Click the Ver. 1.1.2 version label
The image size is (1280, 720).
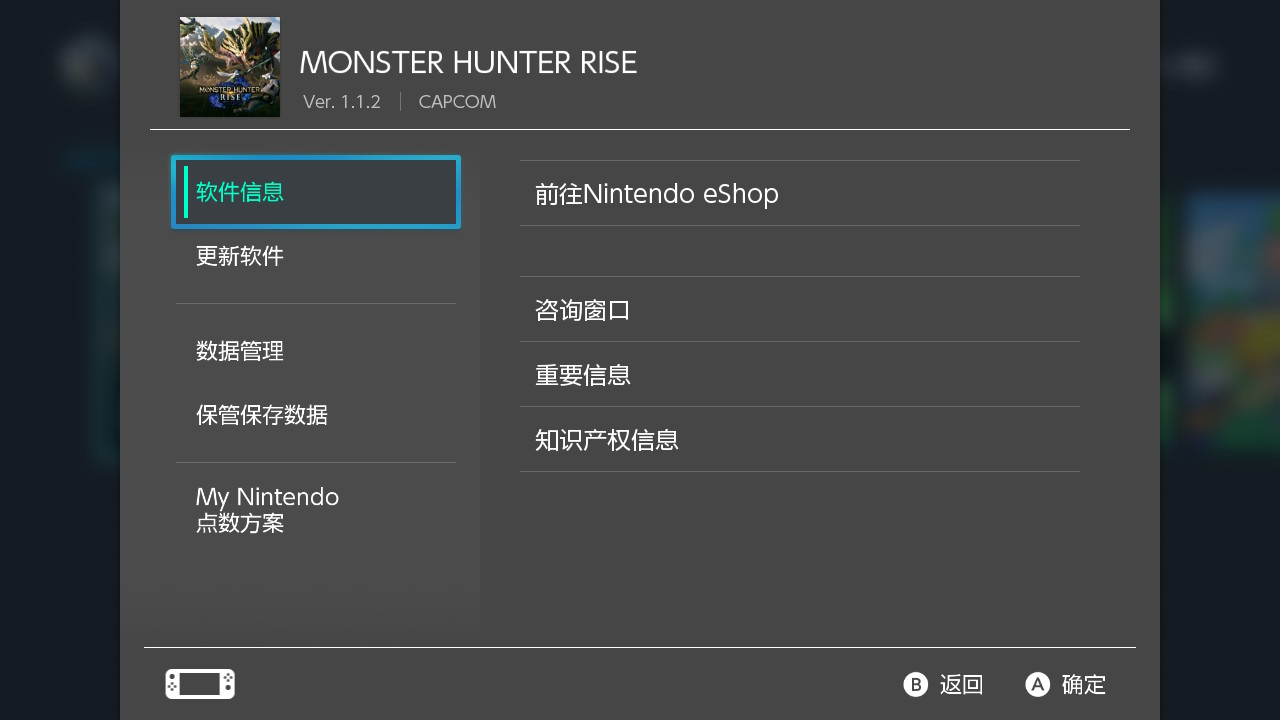342,102
